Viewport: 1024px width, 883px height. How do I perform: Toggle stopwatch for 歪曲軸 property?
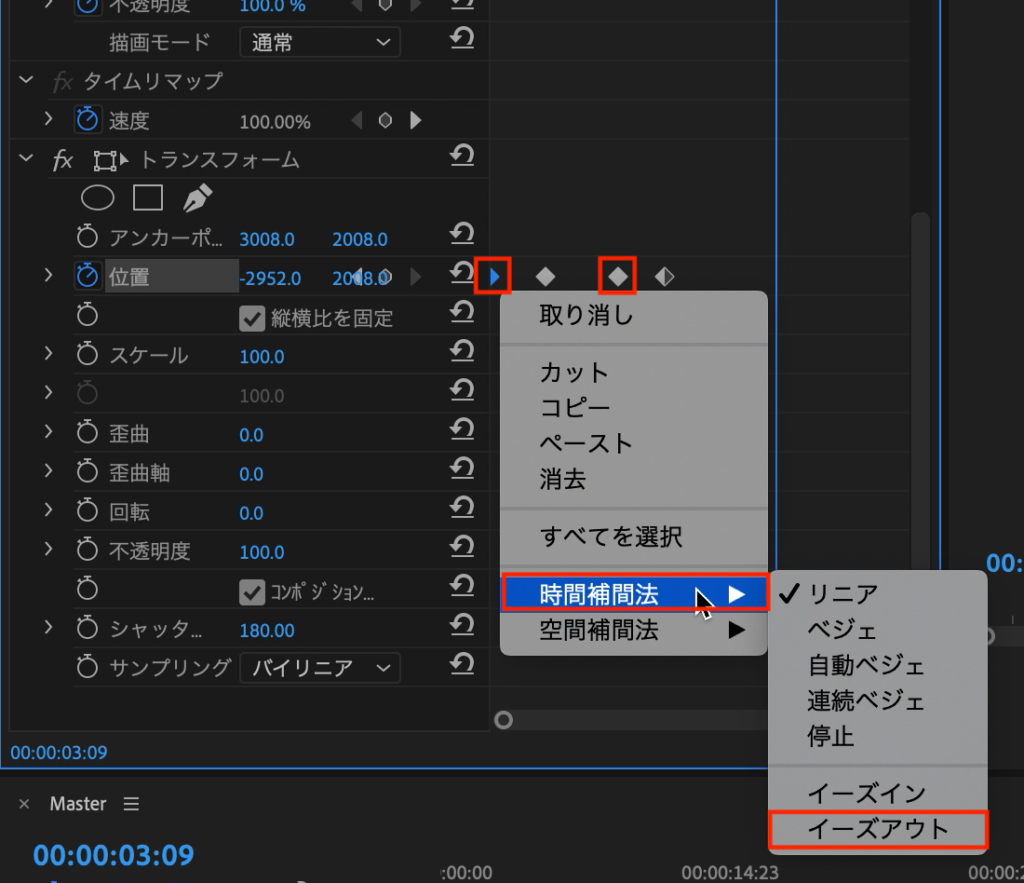pyautogui.click(x=87, y=472)
